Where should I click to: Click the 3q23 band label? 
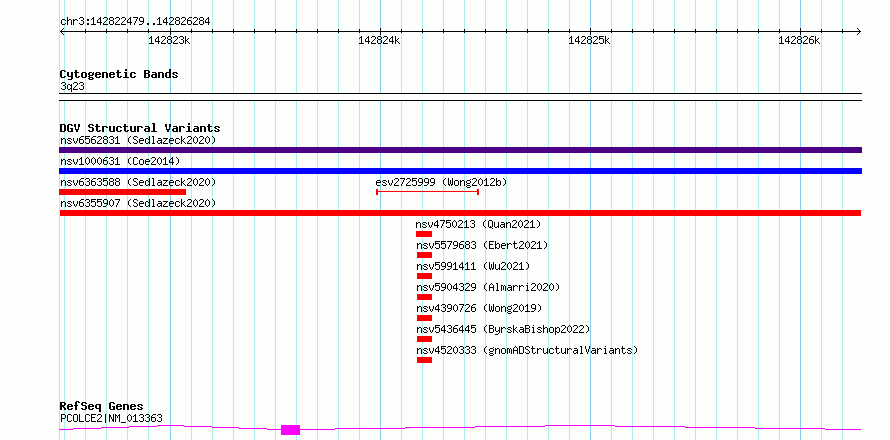(72, 87)
